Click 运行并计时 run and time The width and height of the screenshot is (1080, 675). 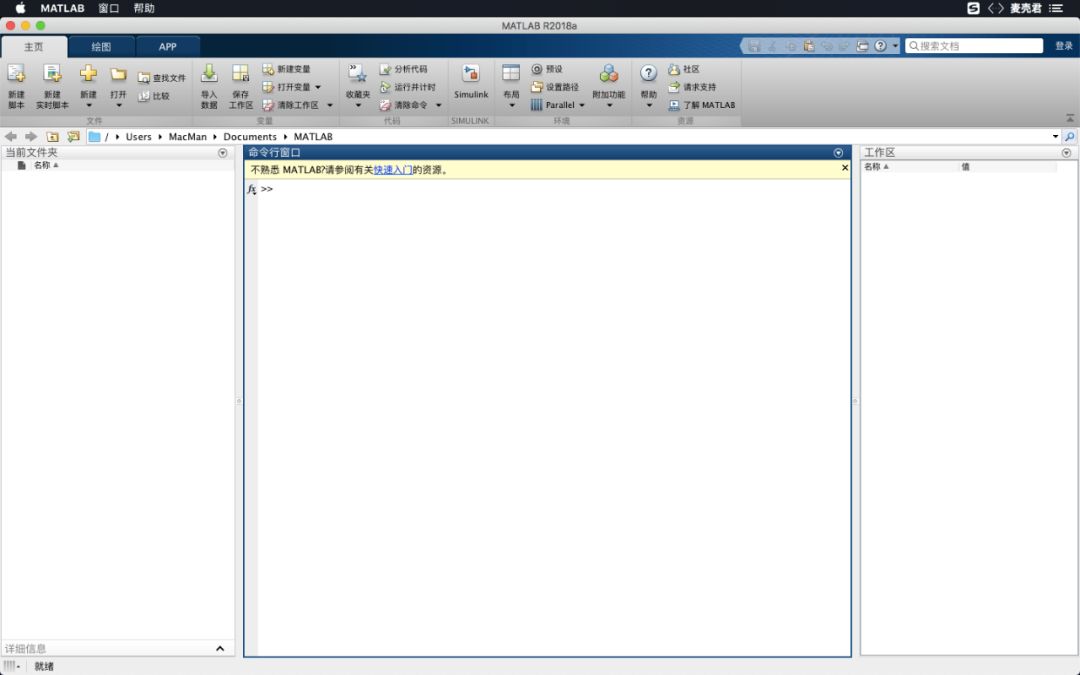click(x=408, y=87)
